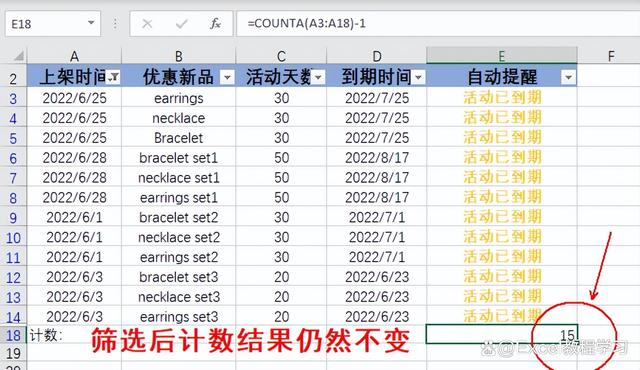640x370 pixels.
Task: Click the Name Box showing E18
Action: (53, 24)
